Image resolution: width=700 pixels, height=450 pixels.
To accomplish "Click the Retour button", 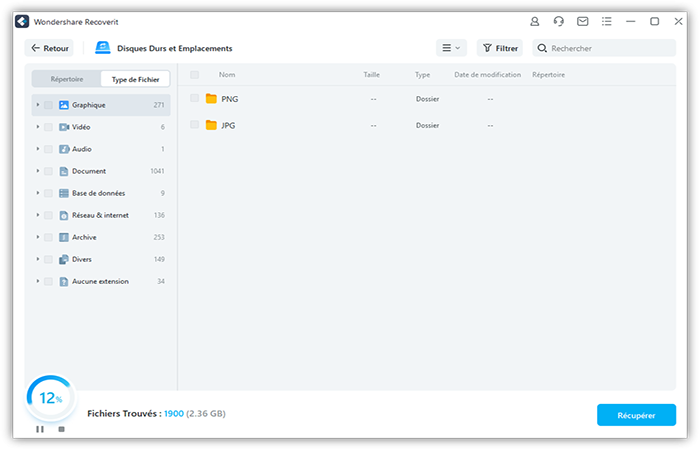I will click(x=49, y=48).
